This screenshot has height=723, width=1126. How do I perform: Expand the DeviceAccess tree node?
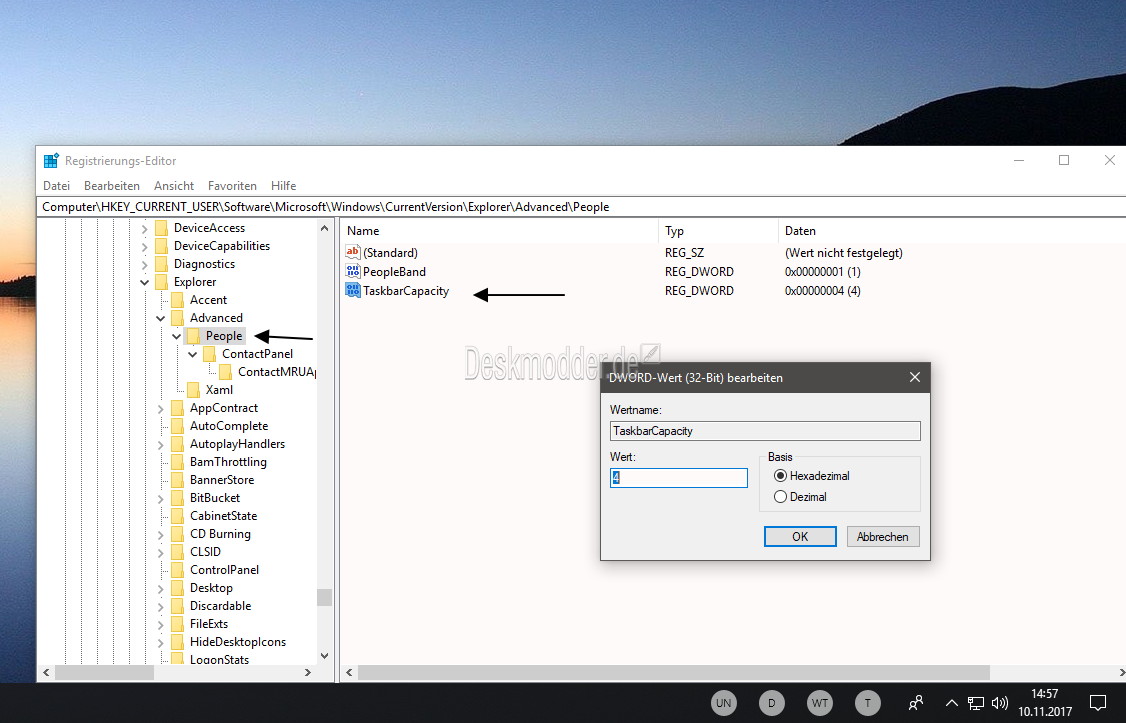[144, 228]
